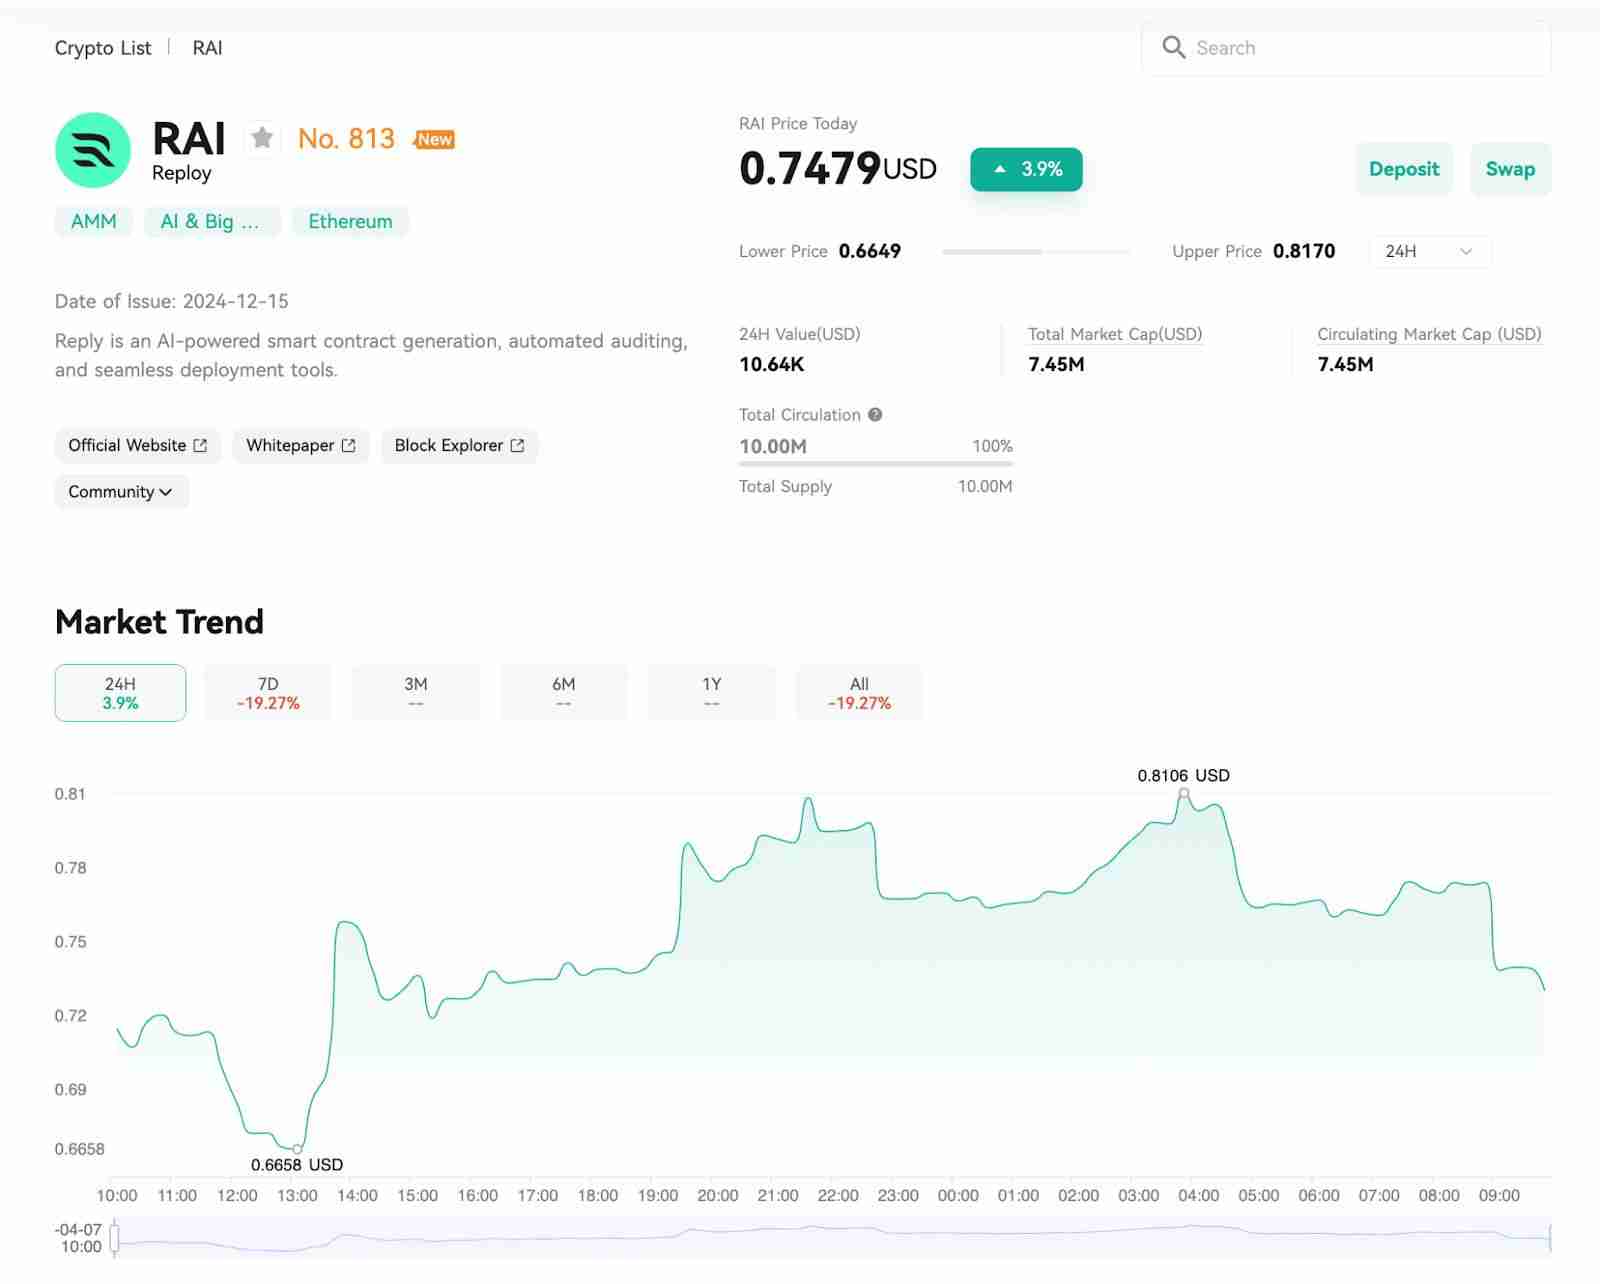Click the orange New badge

point(434,140)
